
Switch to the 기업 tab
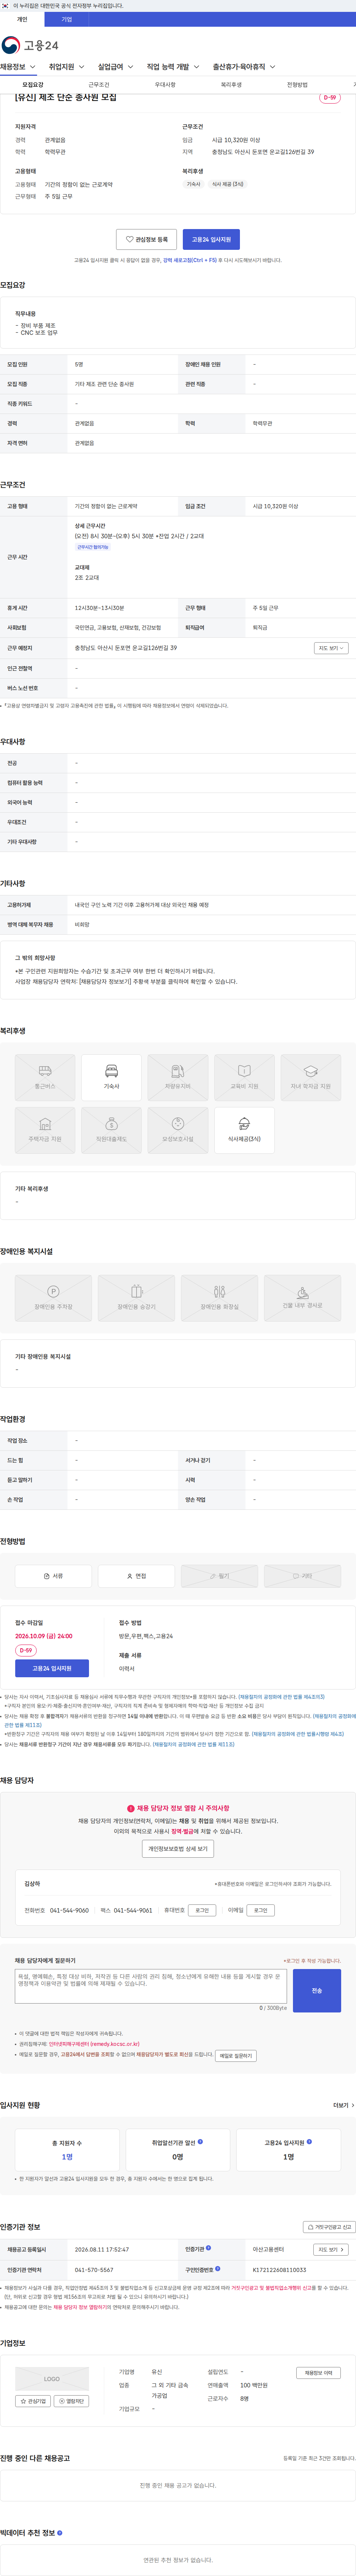coord(67,19)
